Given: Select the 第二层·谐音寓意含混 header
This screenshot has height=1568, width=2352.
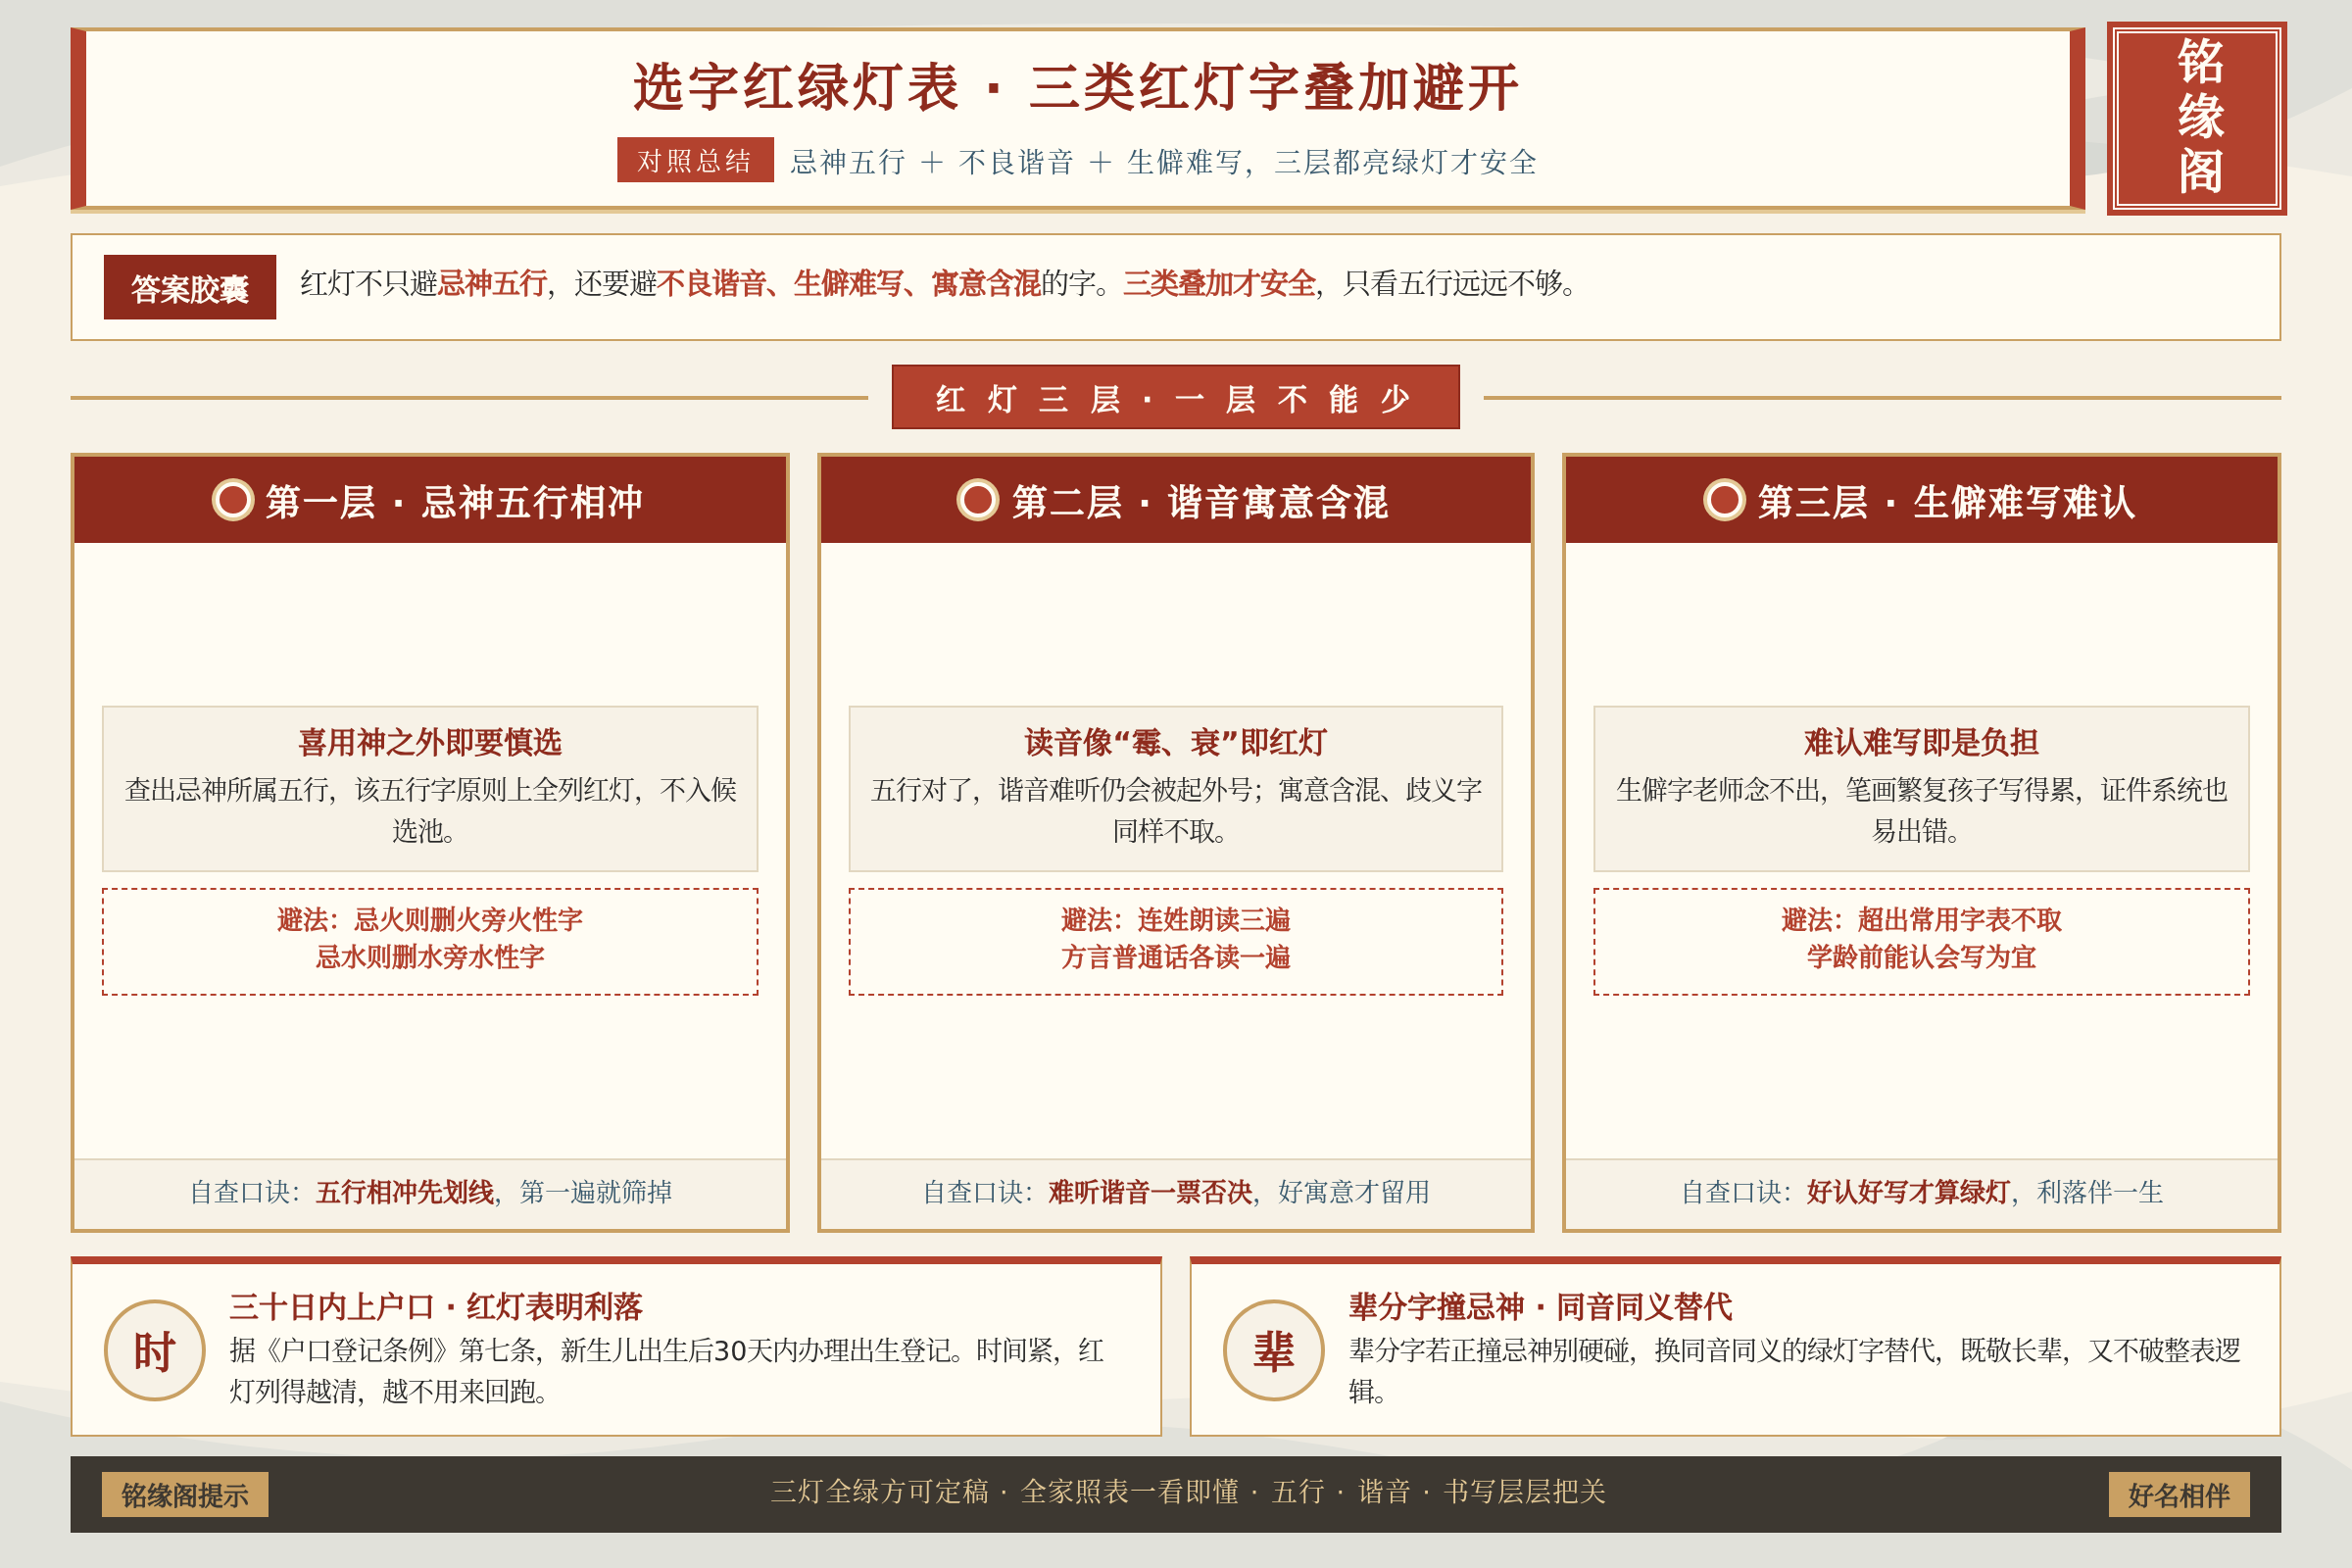Looking at the screenshot, I should 1175,500.
